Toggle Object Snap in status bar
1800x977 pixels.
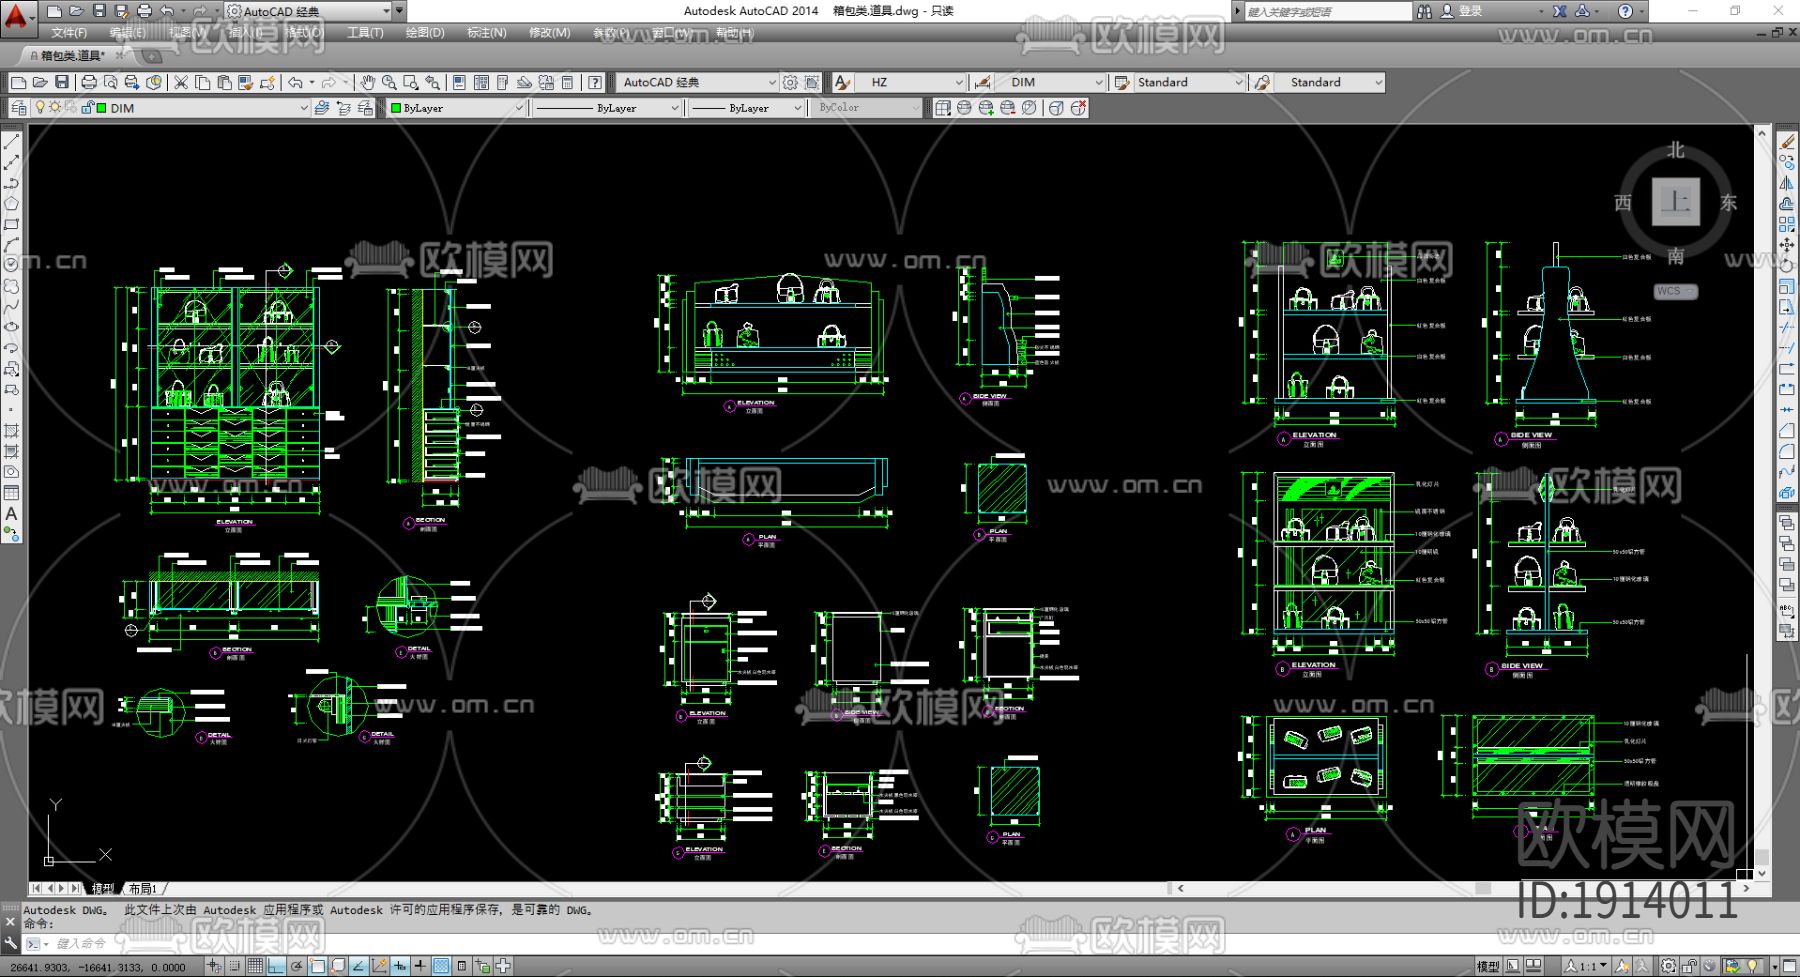pyautogui.click(x=318, y=966)
